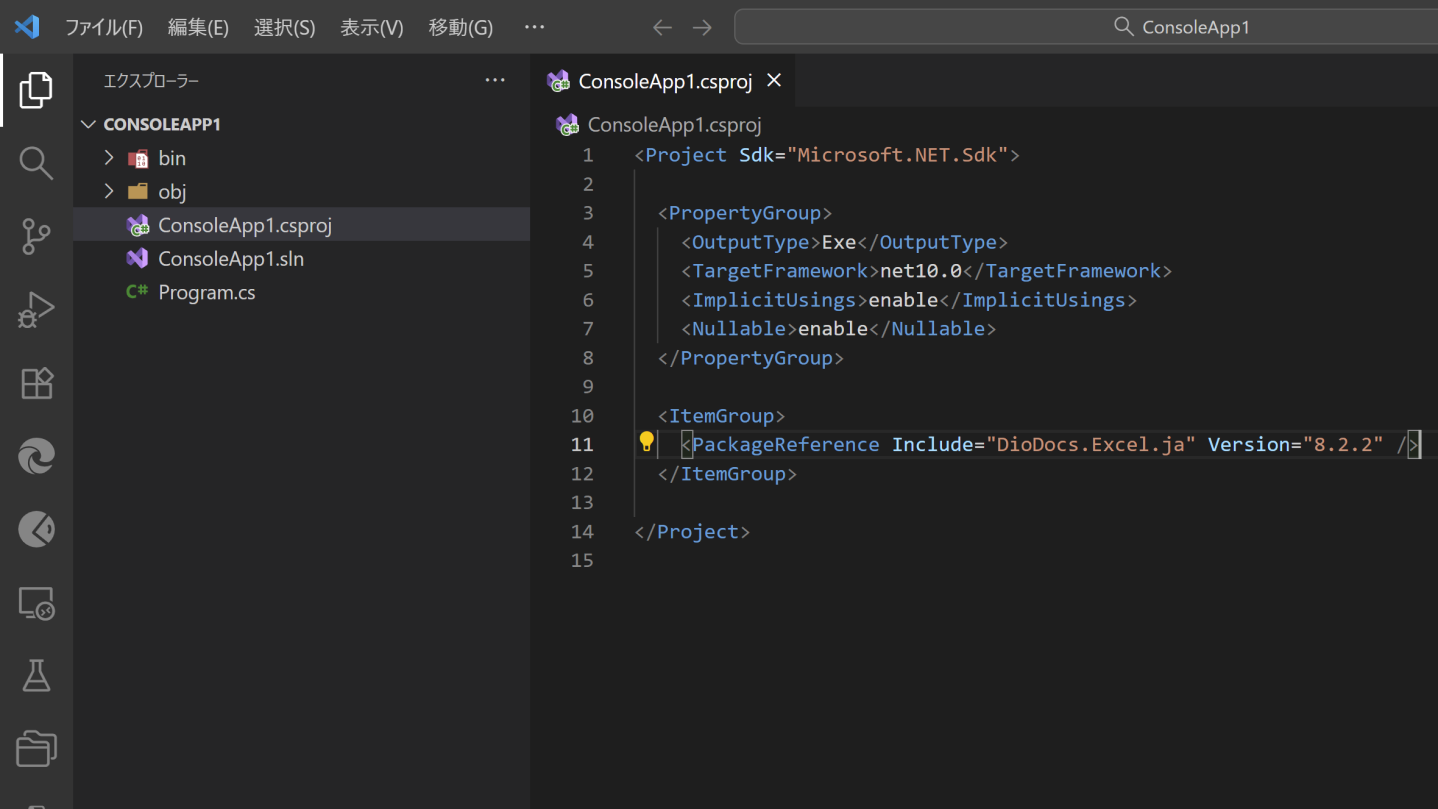Collapse the CONSOLEAPP1 root folder
Image resolution: width=1438 pixels, height=809 pixels.
(x=89, y=124)
